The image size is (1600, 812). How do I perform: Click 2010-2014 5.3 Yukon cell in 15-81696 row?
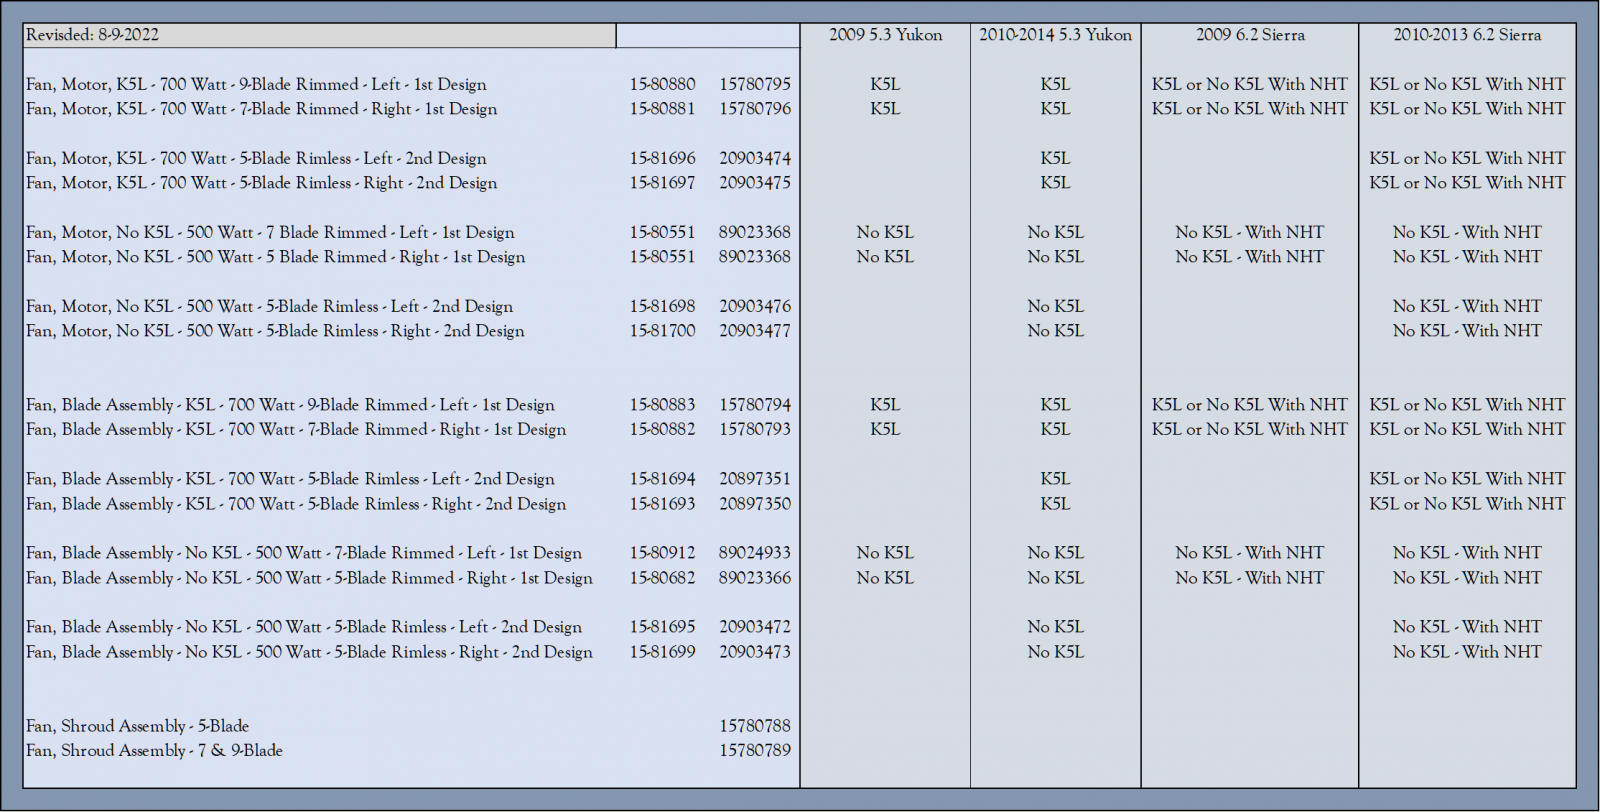tap(1055, 159)
